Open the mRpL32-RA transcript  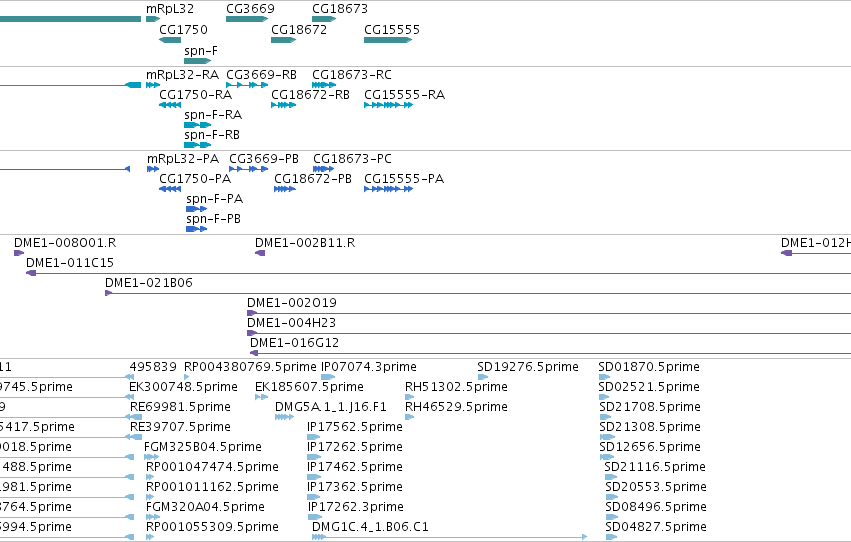[x=153, y=85]
